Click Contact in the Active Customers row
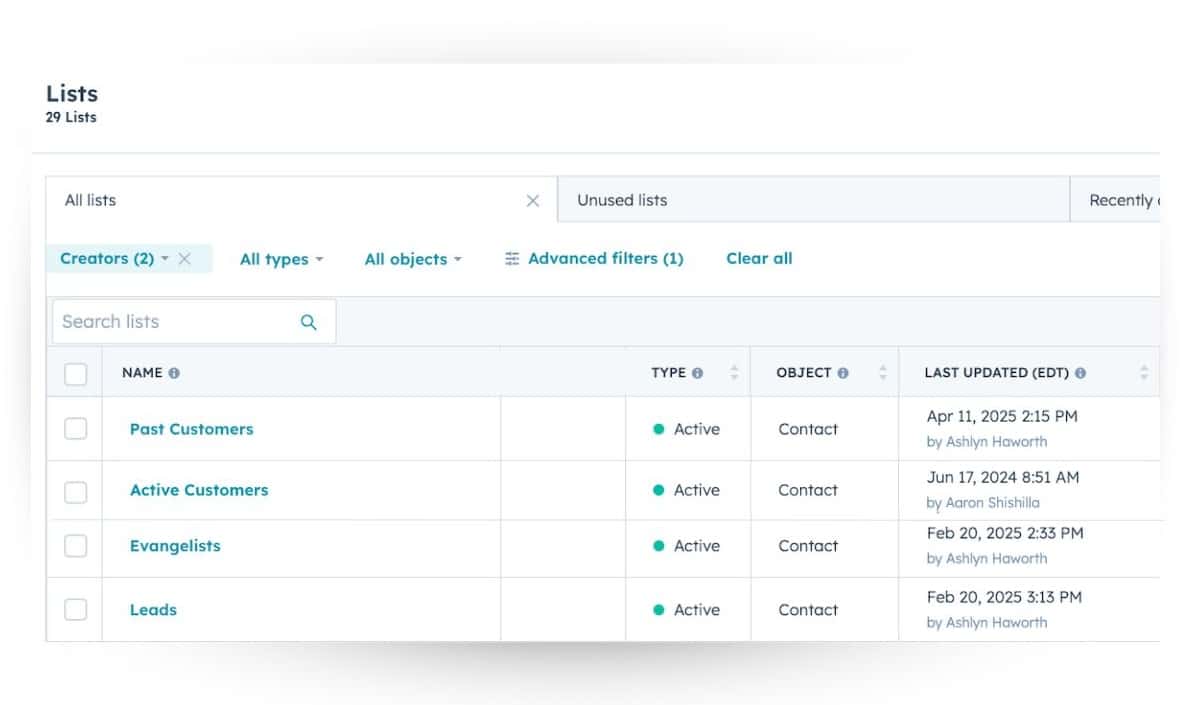This screenshot has width=1182, height=705. pos(808,490)
